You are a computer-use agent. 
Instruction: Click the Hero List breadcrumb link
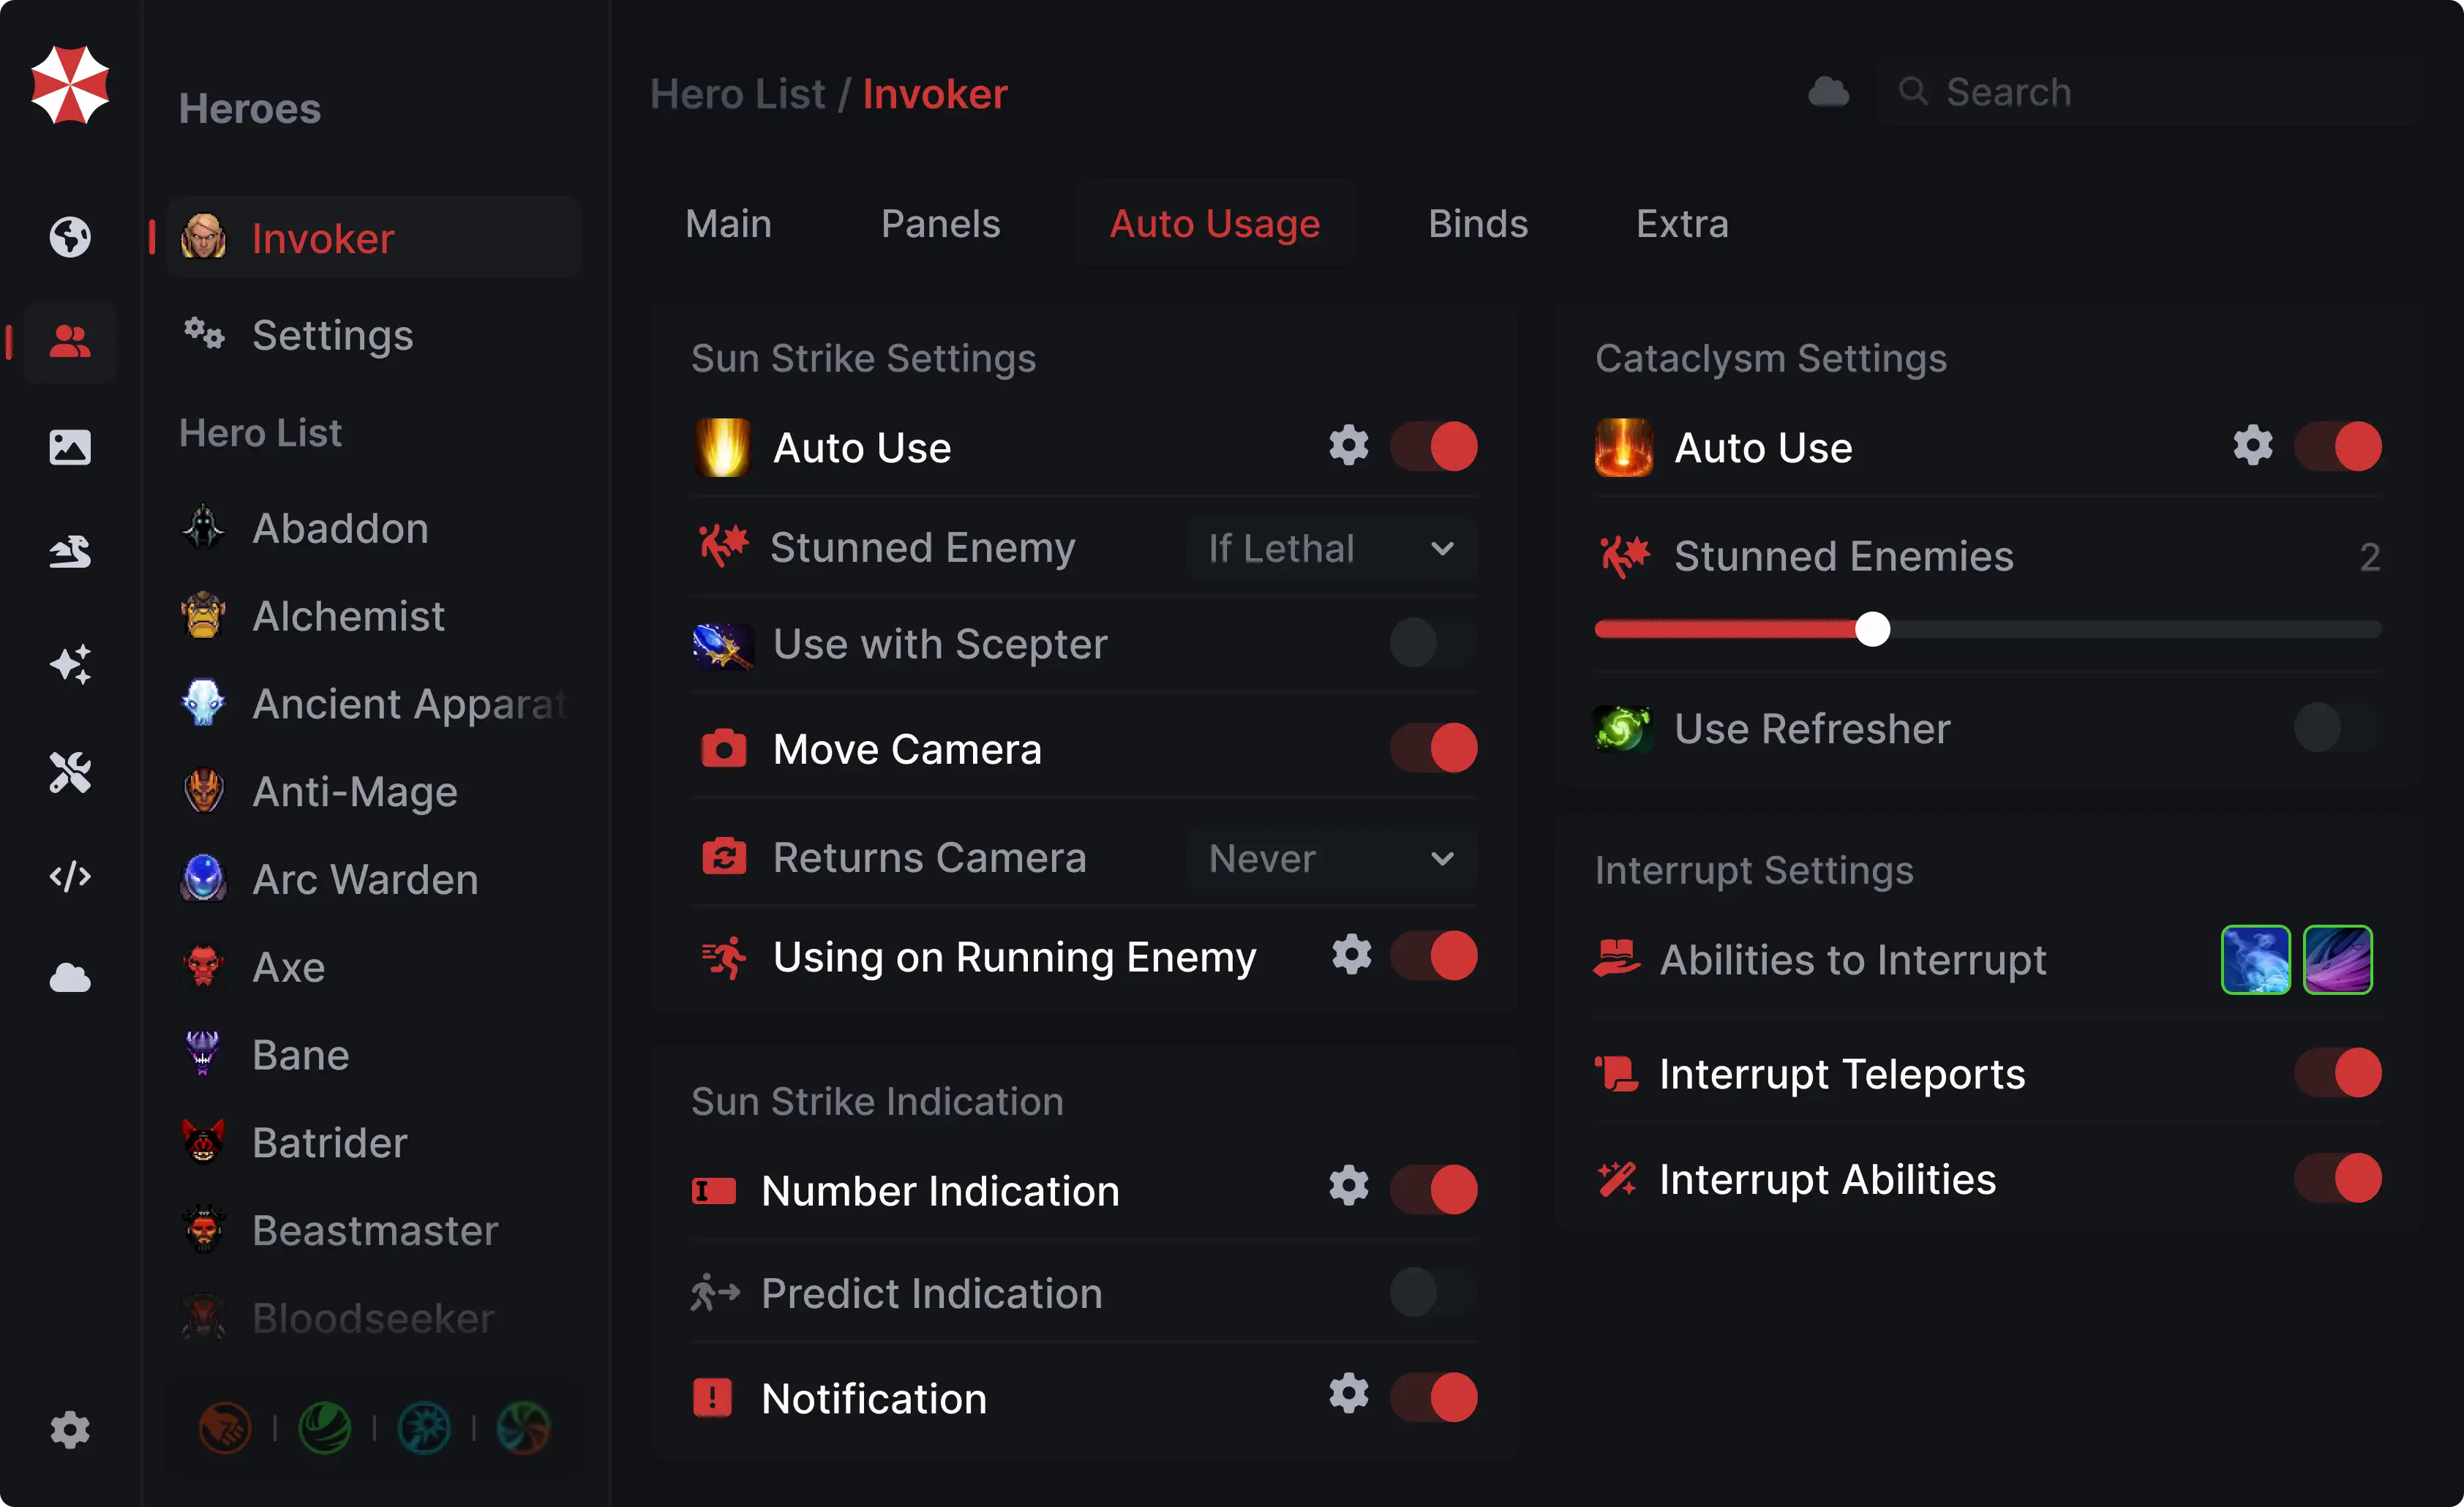click(737, 94)
